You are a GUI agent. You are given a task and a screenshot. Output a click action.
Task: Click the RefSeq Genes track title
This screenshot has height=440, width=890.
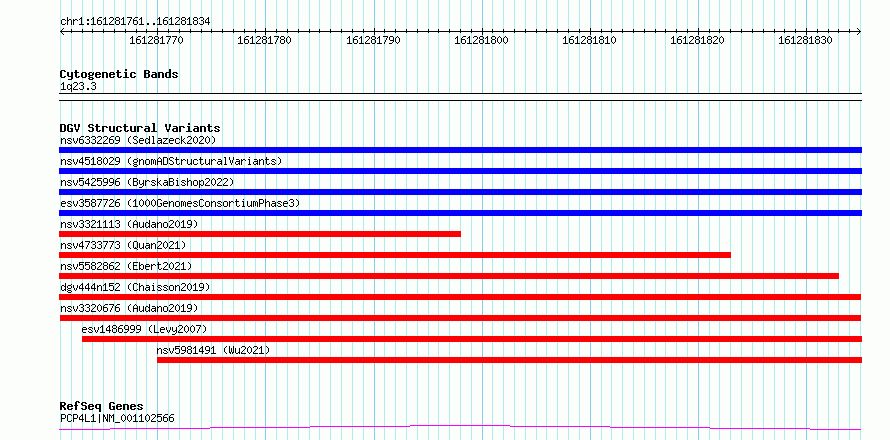(101, 407)
